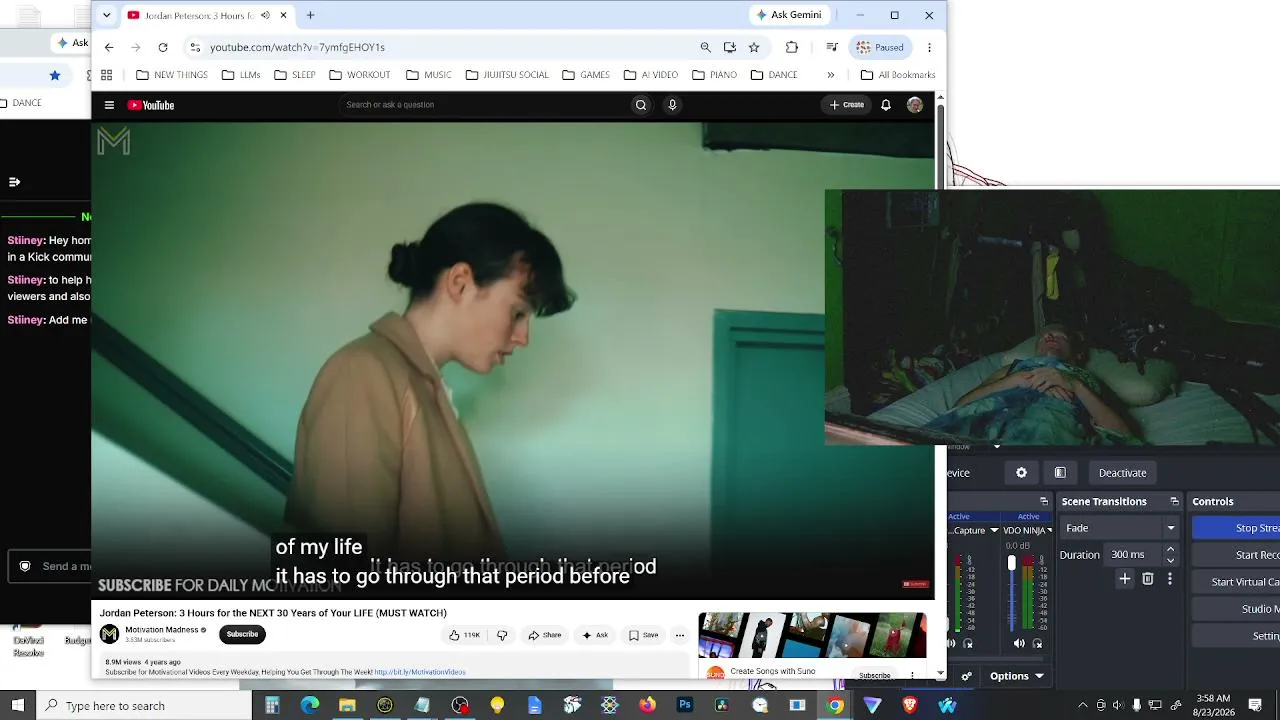This screenshot has width=1280, height=720.
Task: Open more actions for the video
Action: pos(680,635)
